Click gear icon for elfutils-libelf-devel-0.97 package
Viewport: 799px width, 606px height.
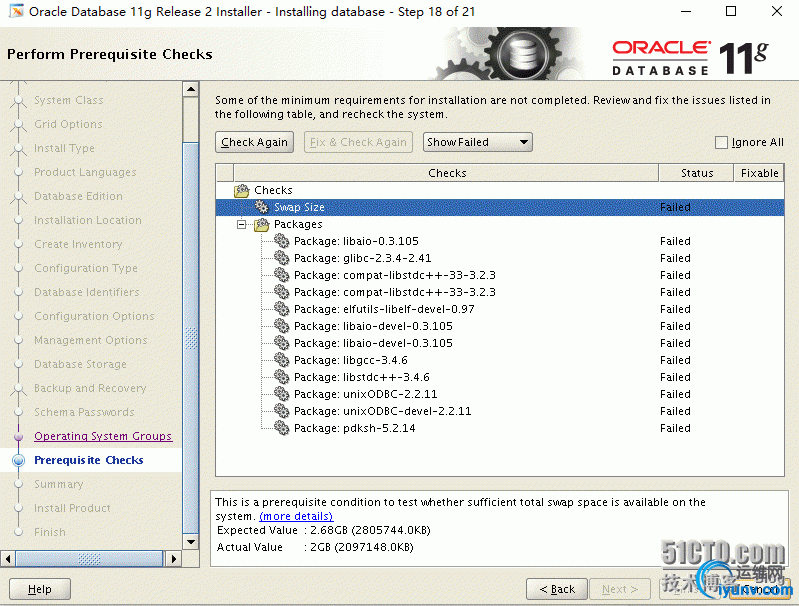281,309
